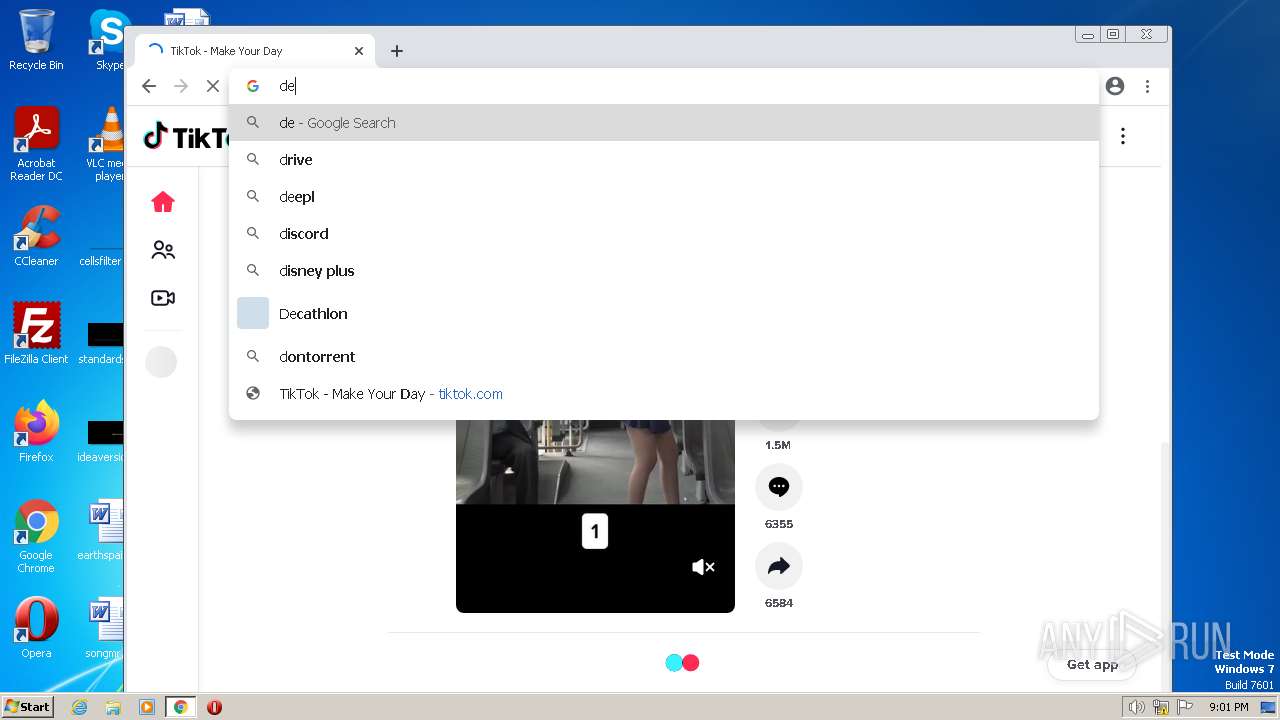Open Internet Explorer from the taskbar
Viewport: 1280px width, 720px height.
click(x=80, y=707)
